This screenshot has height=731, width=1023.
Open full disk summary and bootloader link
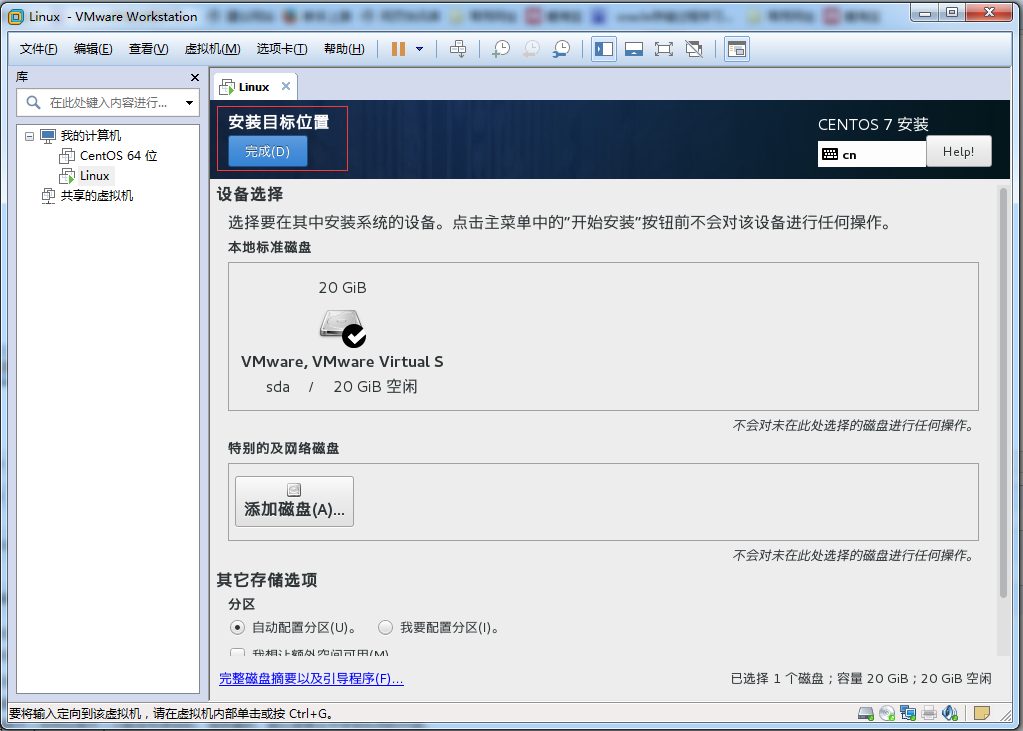coord(311,679)
